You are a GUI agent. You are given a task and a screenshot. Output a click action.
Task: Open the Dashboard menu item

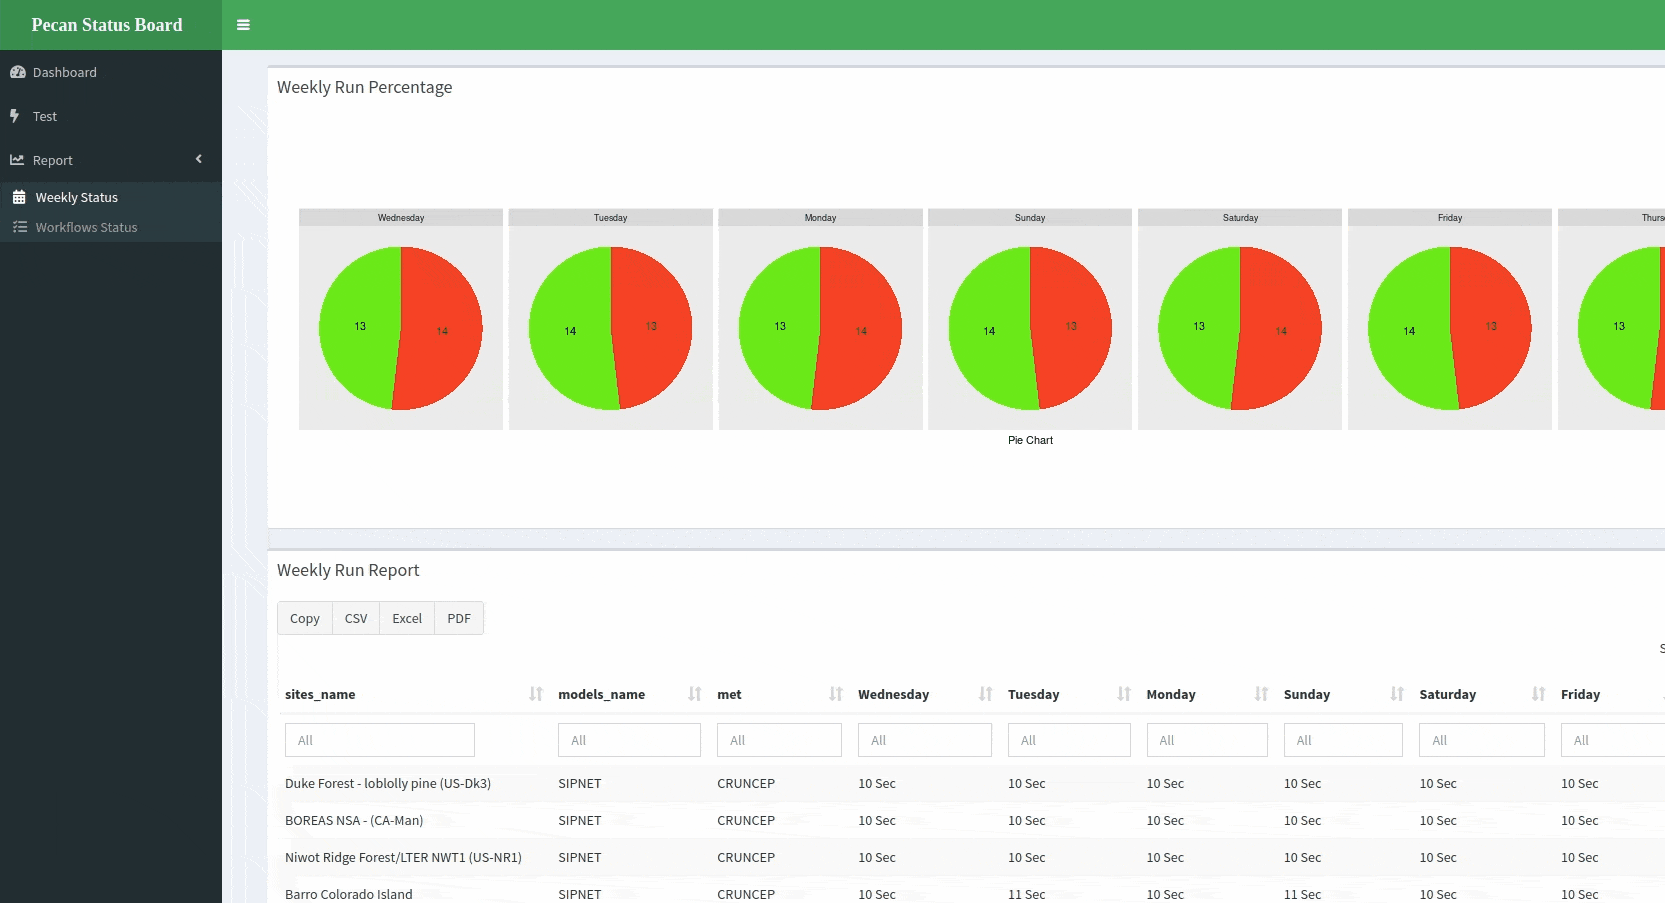click(111, 72)
